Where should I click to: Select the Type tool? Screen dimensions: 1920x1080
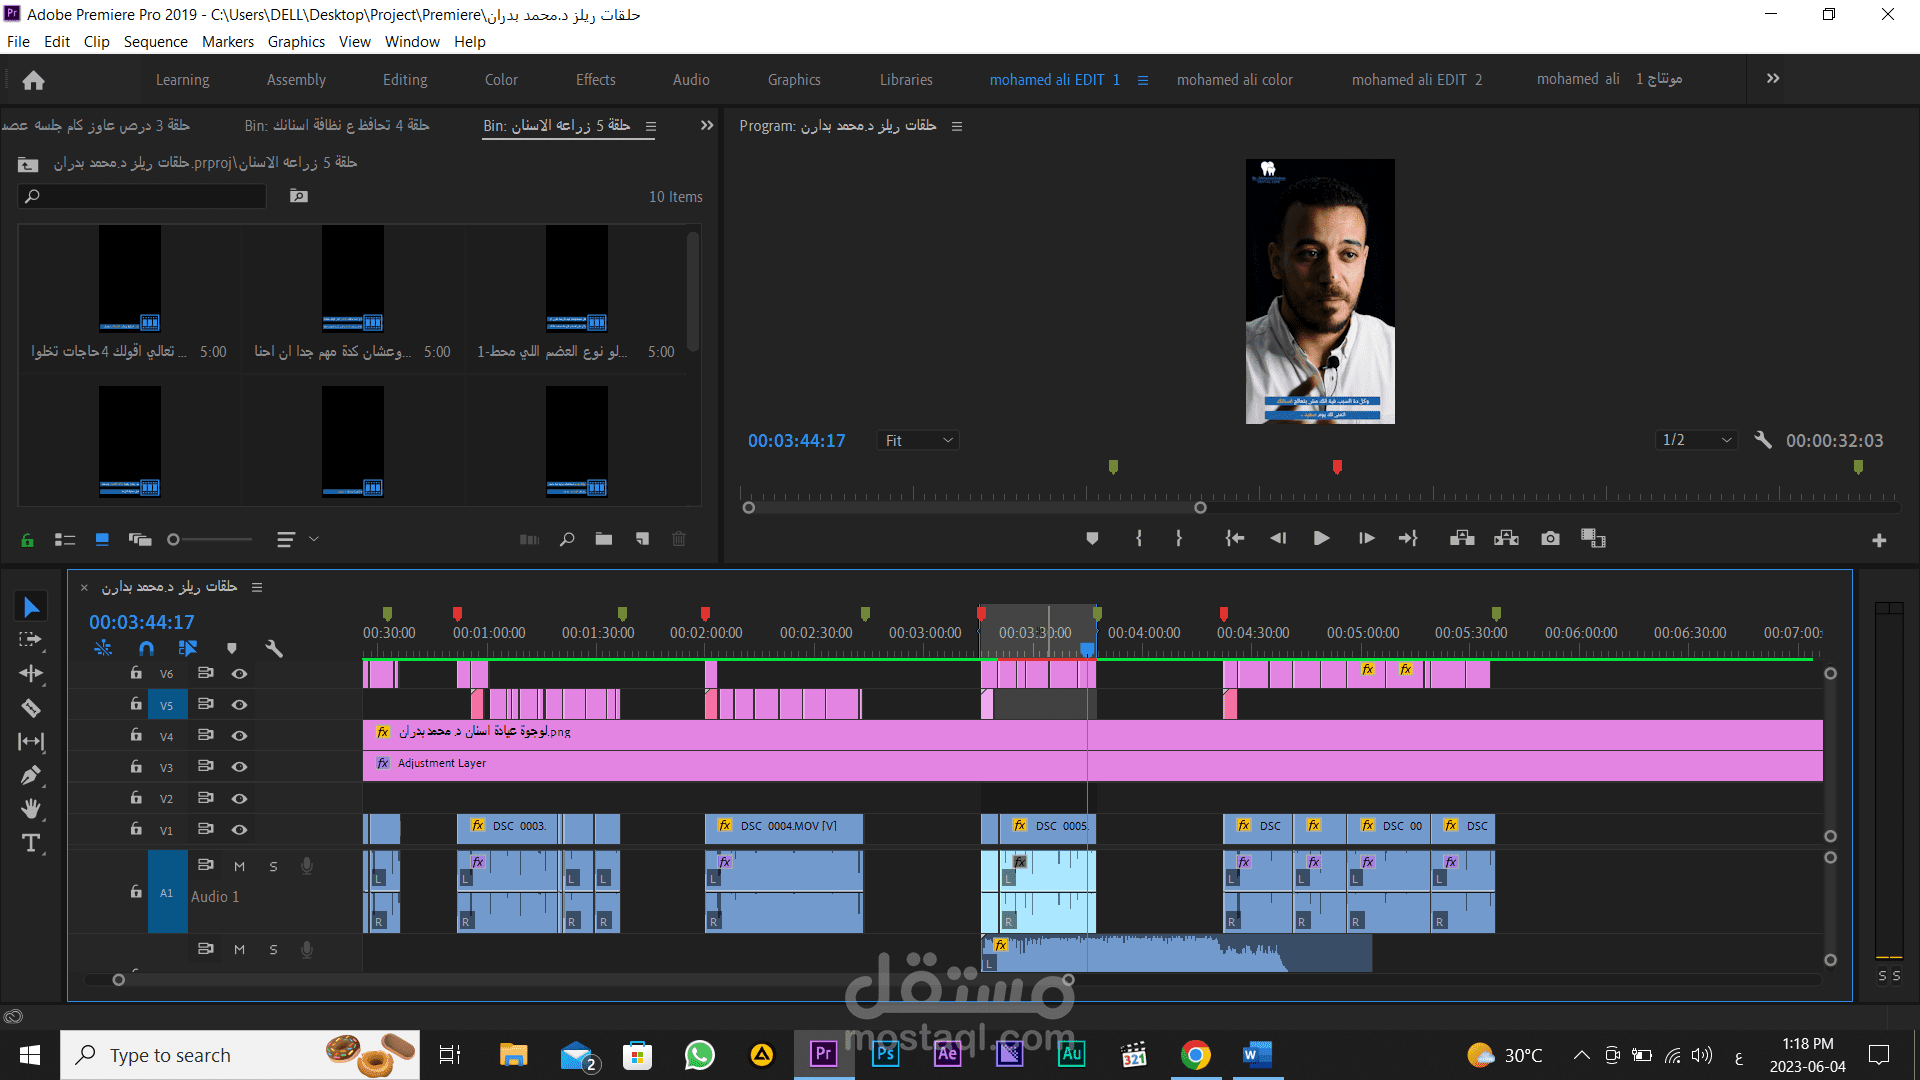pyautogui.click(x=31, y=843)
